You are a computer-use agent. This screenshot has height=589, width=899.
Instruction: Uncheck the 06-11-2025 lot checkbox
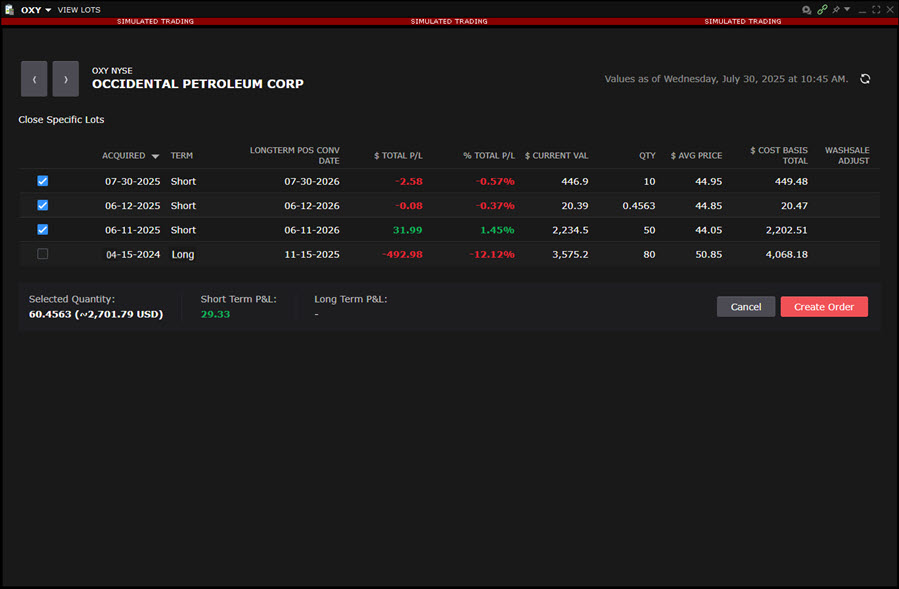42,229
